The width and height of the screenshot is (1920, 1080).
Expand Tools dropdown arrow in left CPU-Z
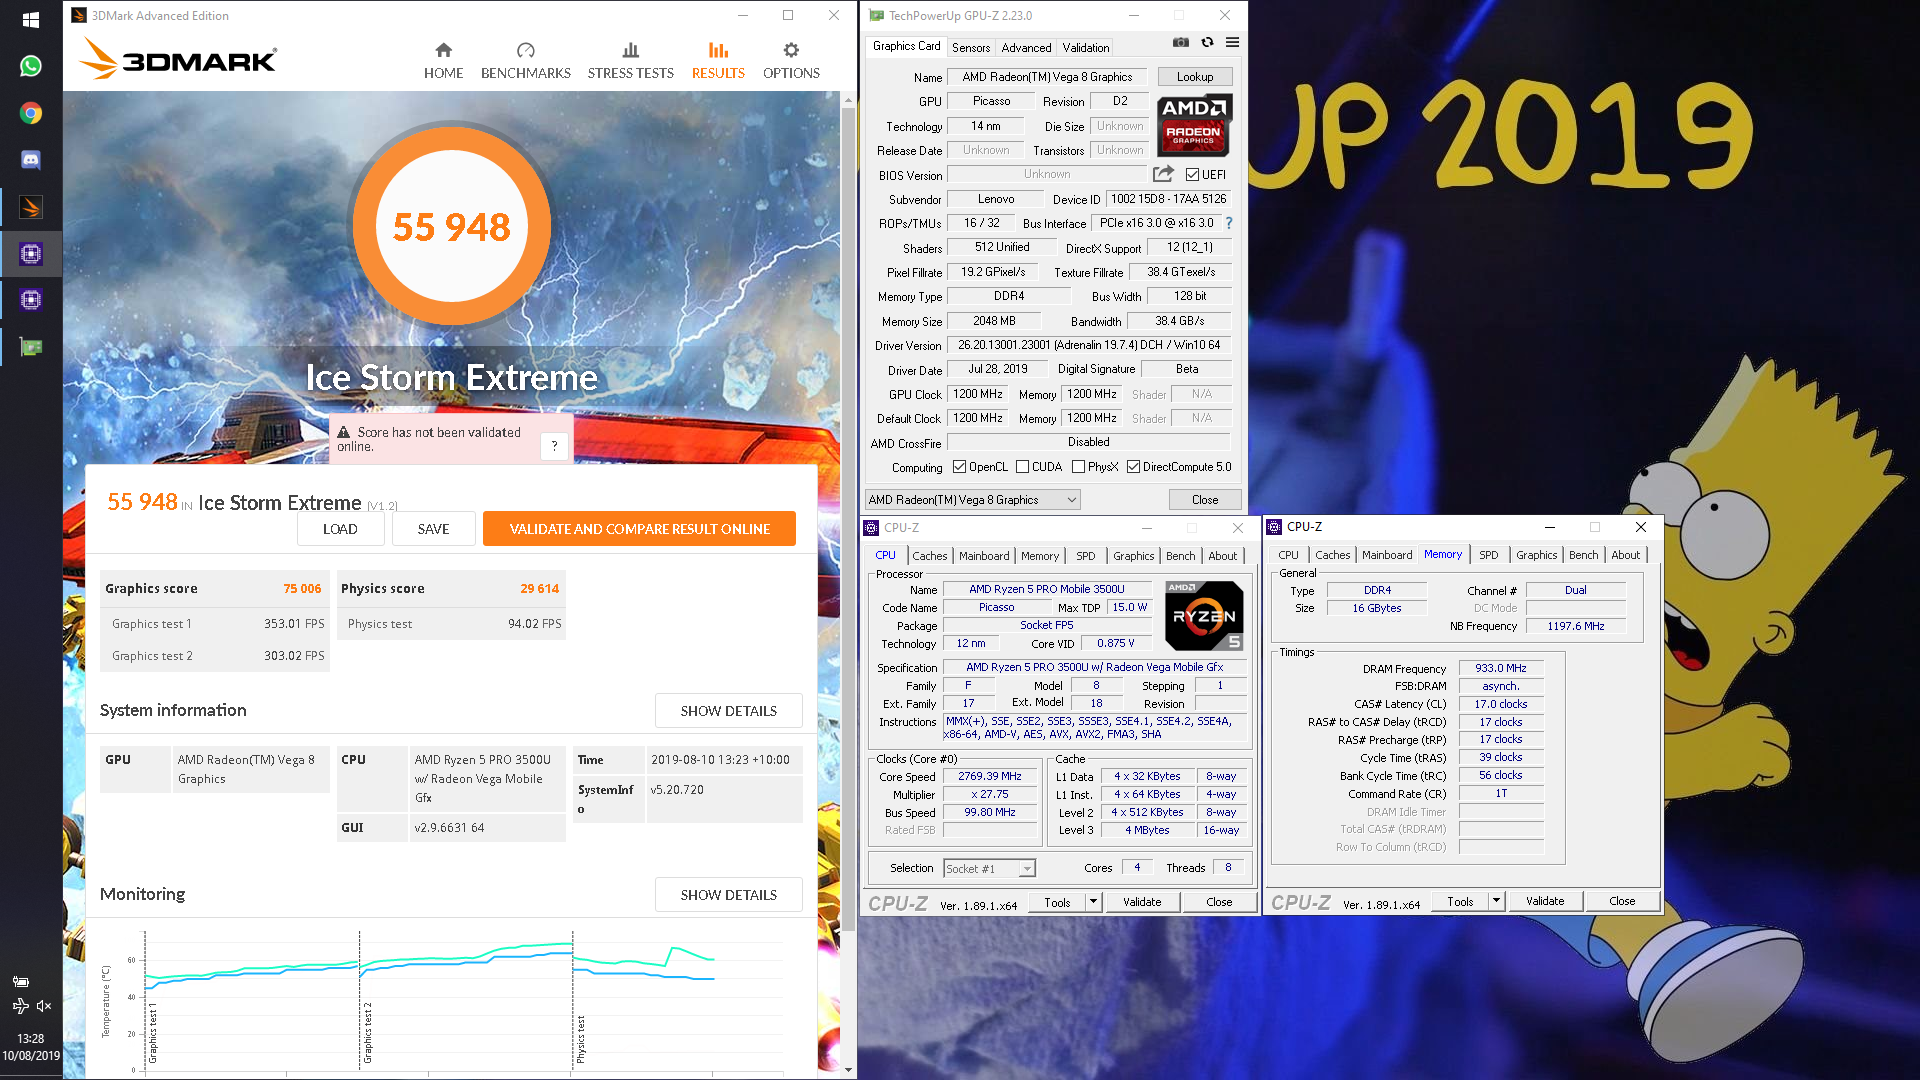coord(1093,902)
